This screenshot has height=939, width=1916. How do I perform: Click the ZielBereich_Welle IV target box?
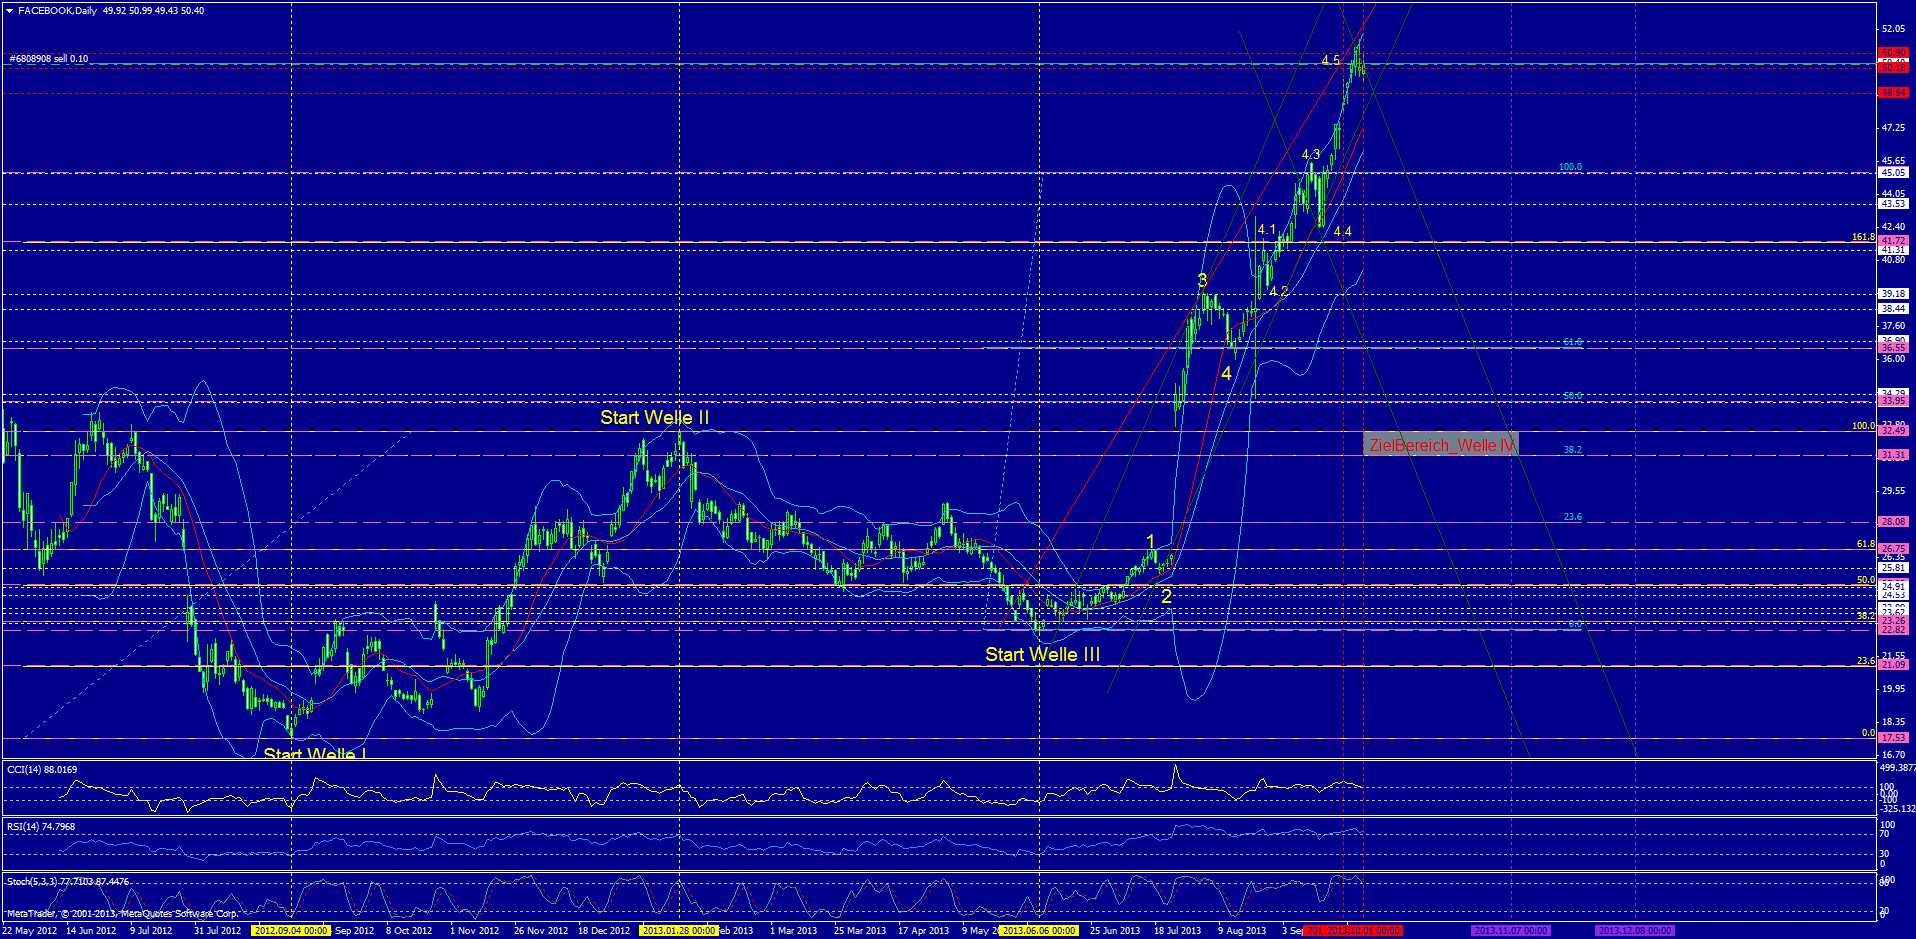click(x=1441, y=445)
